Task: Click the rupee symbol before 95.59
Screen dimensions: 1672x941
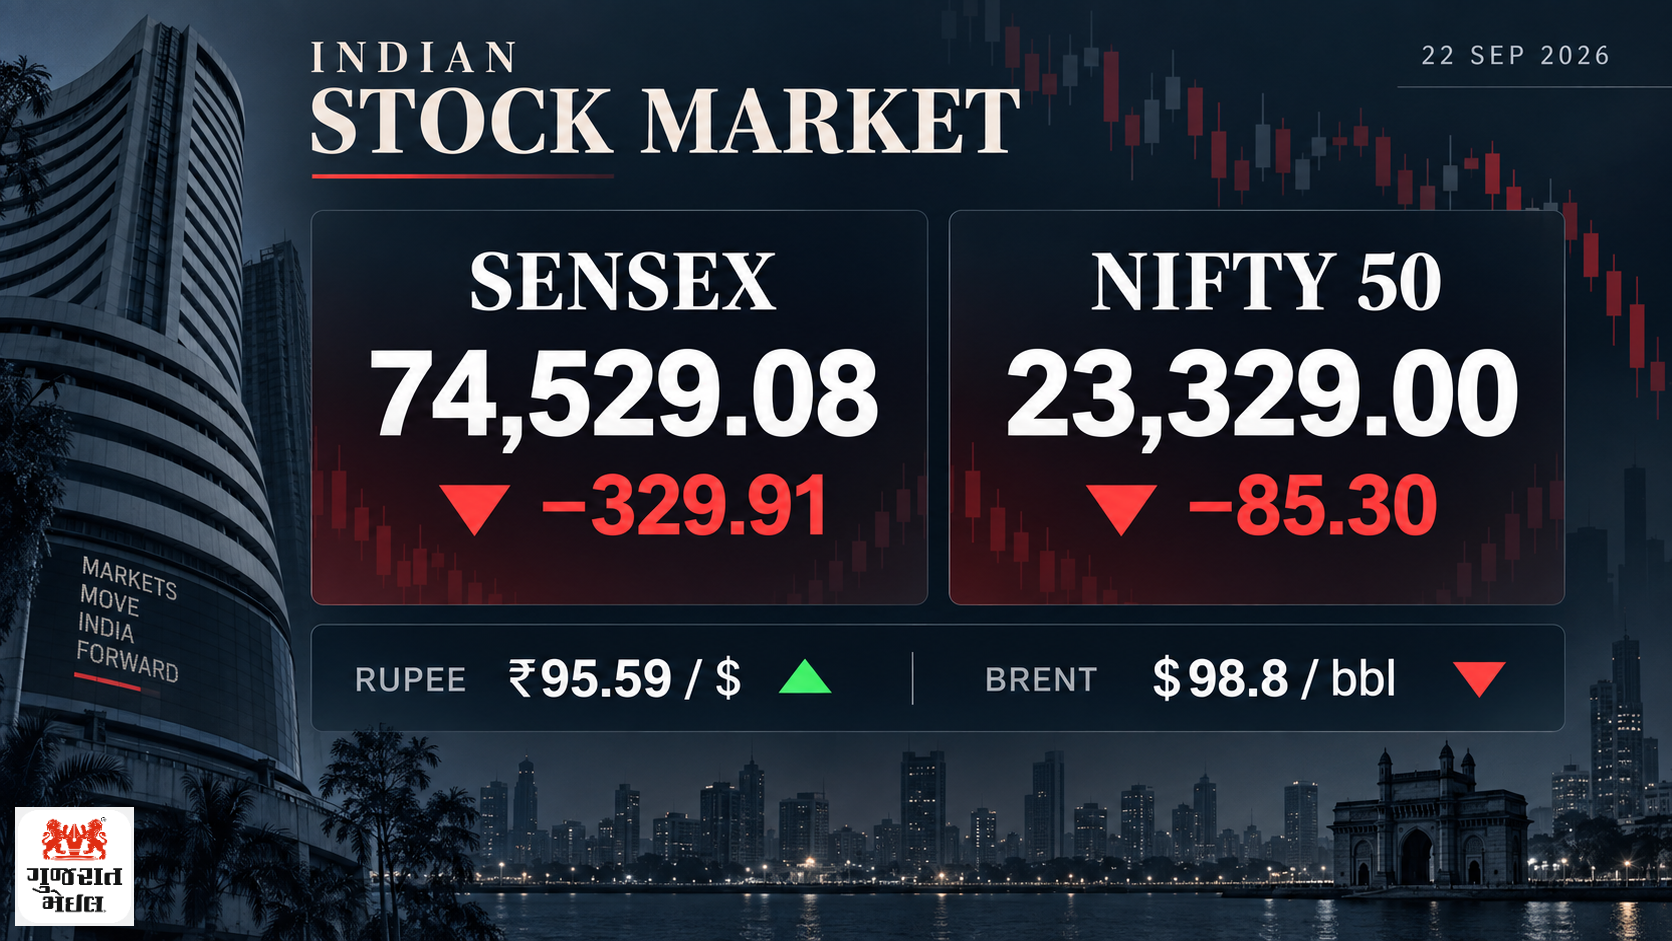Action: click(x=522, y=679)
